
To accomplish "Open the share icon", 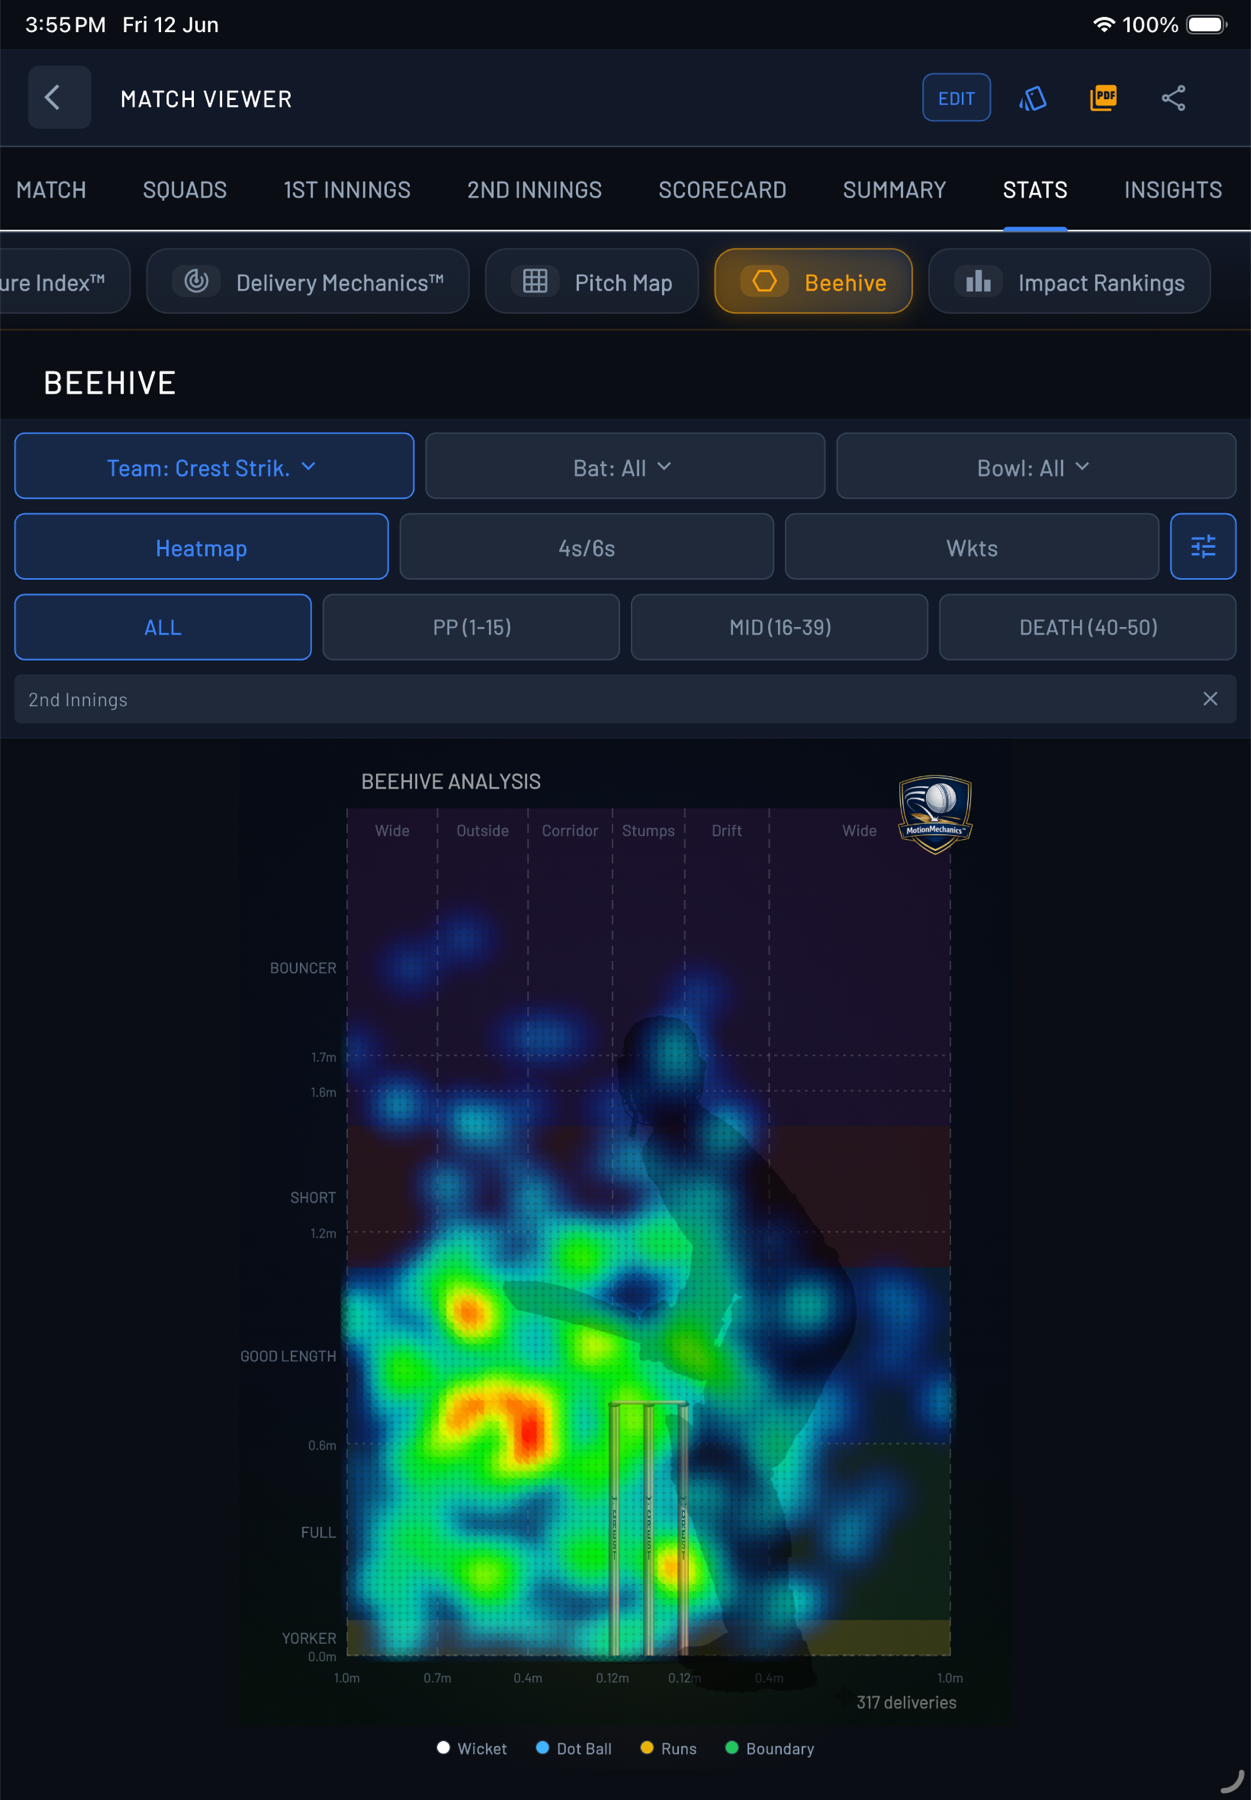I will point(1174,98).
